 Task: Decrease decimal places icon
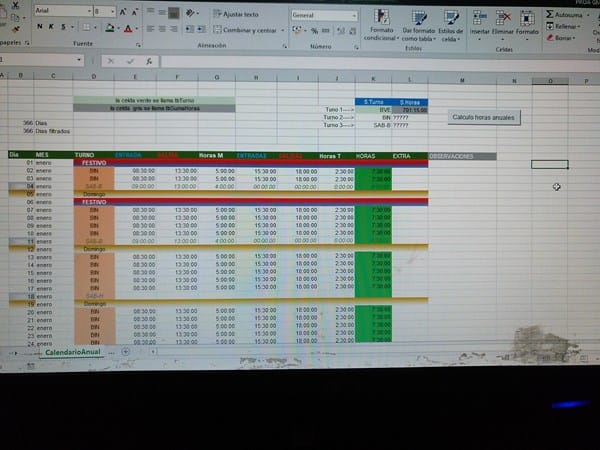(x=352, y=31)
